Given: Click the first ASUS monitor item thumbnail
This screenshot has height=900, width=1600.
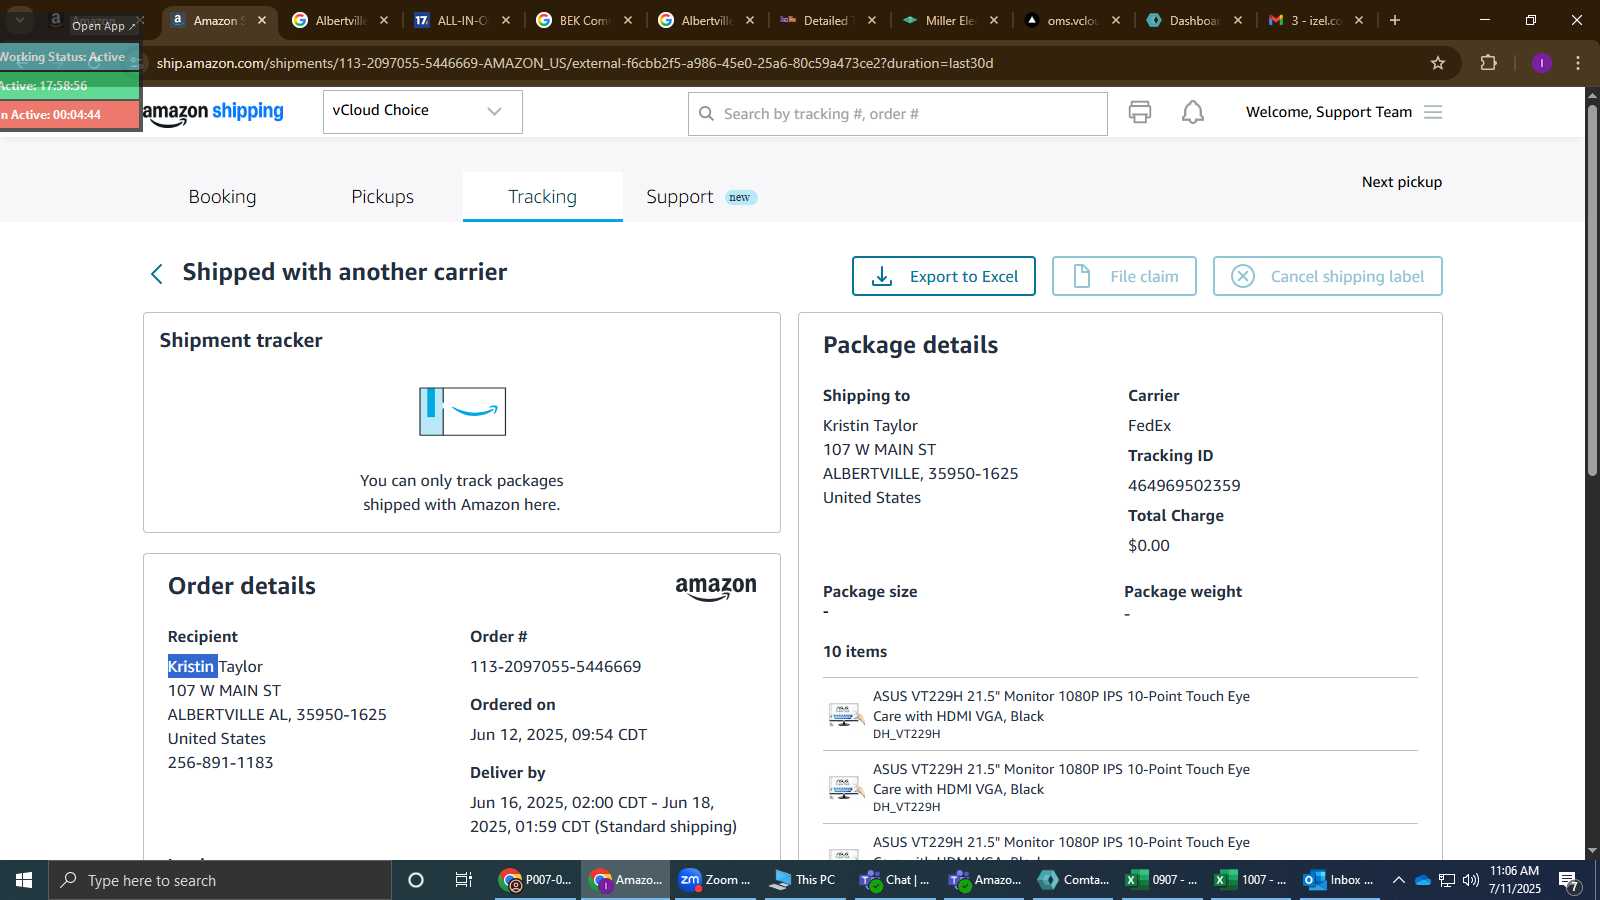Looking at the screenshot, I should (846, 714).
